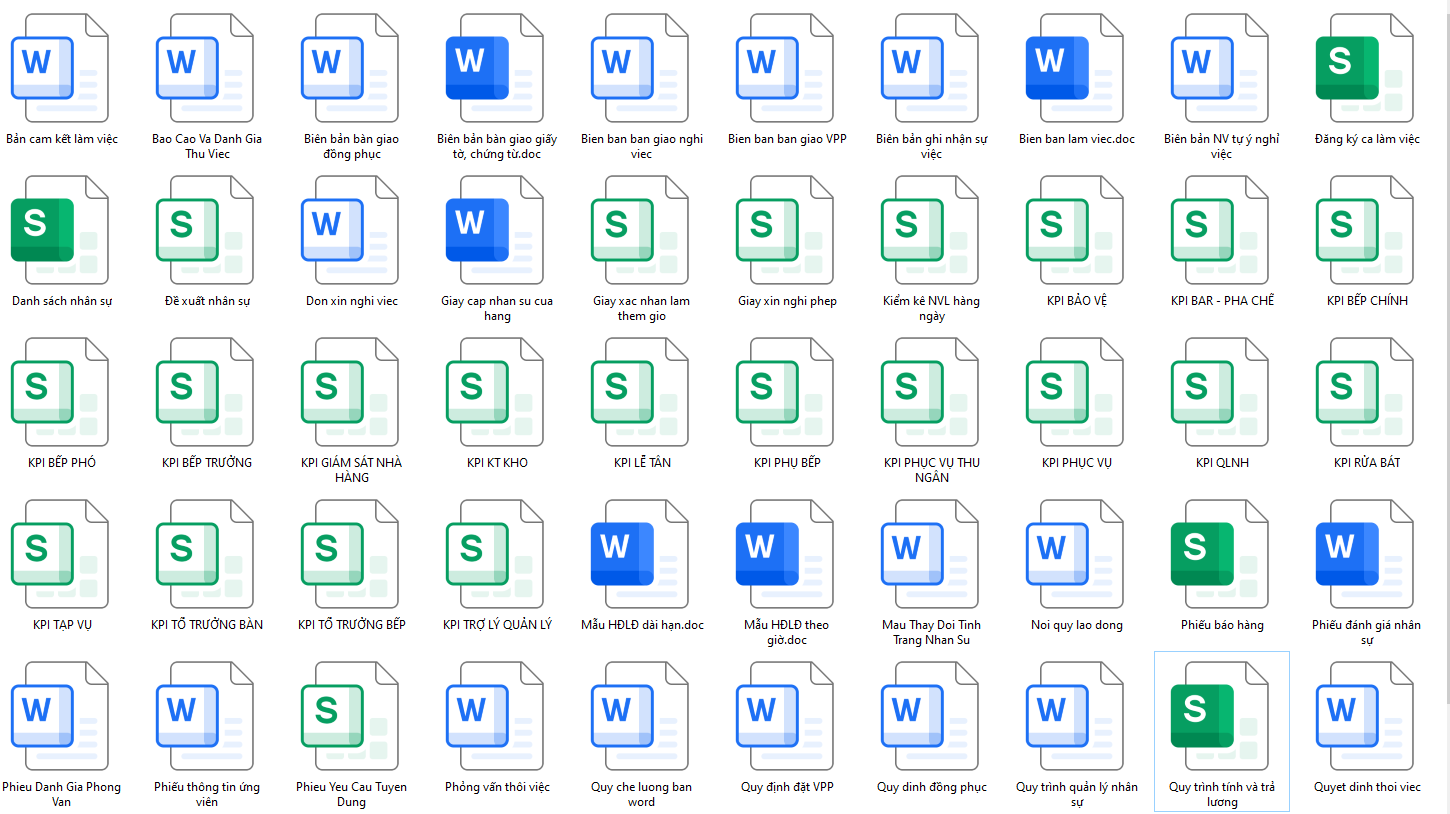Screen dimensions: 1450x814
Task: Select the KPI BAR - PHA CHẾ file icon
Action: [x=1219, y=230]
